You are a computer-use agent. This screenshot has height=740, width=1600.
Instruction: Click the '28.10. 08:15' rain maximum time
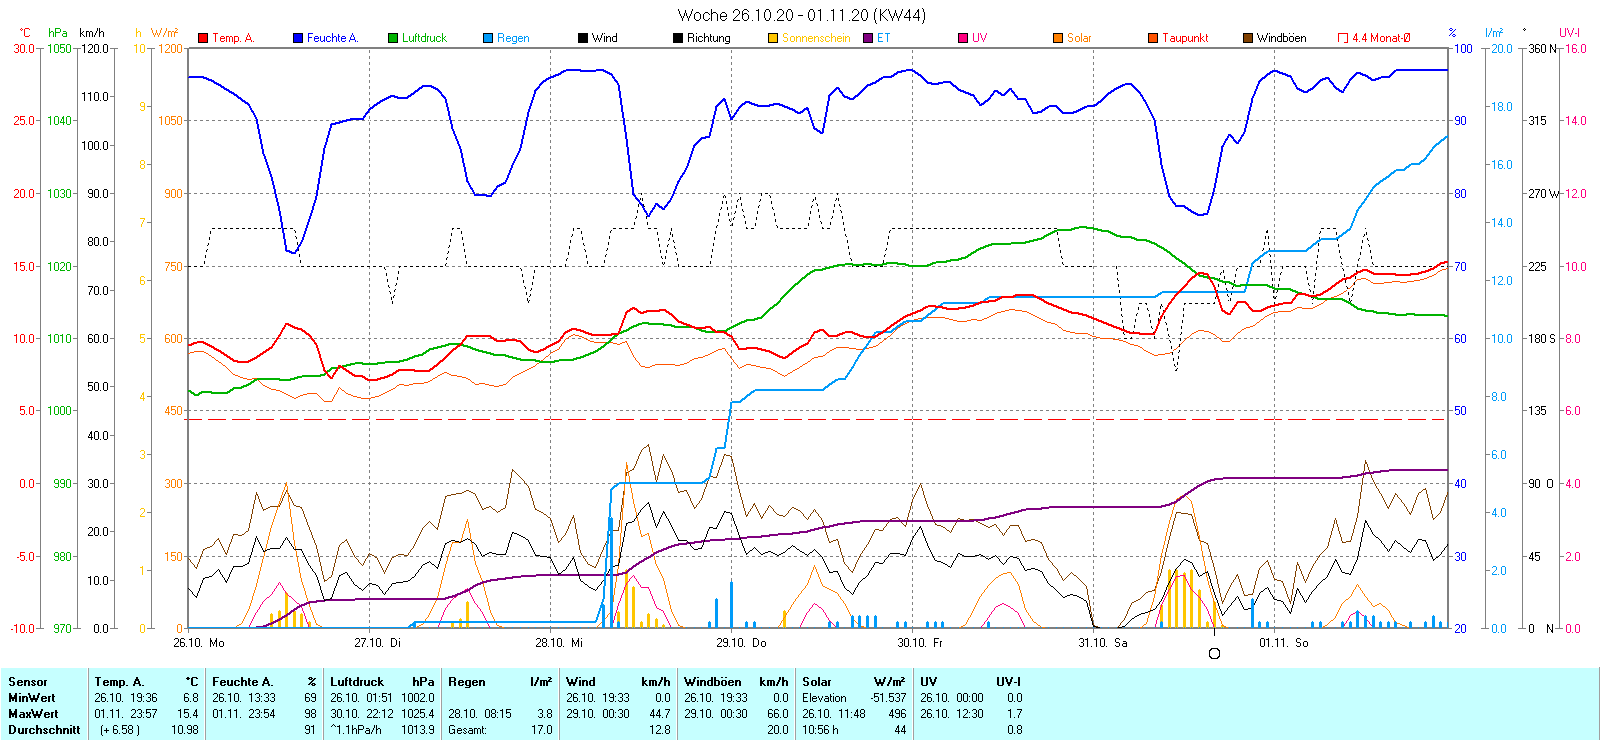click(480, 714)
